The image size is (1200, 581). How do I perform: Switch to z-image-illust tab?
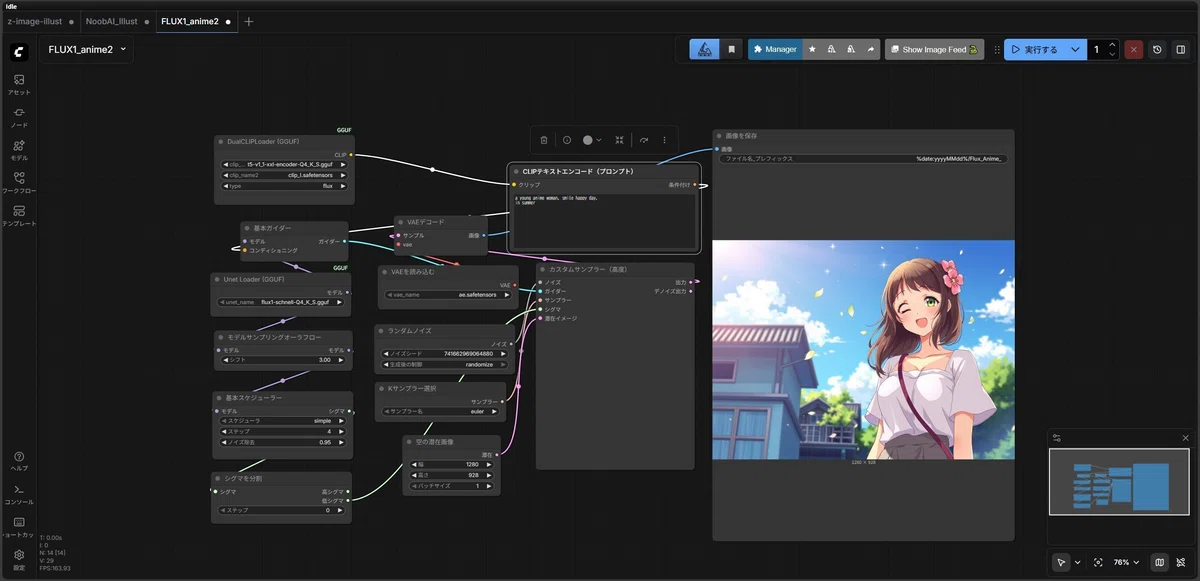(x=35, y=21)
